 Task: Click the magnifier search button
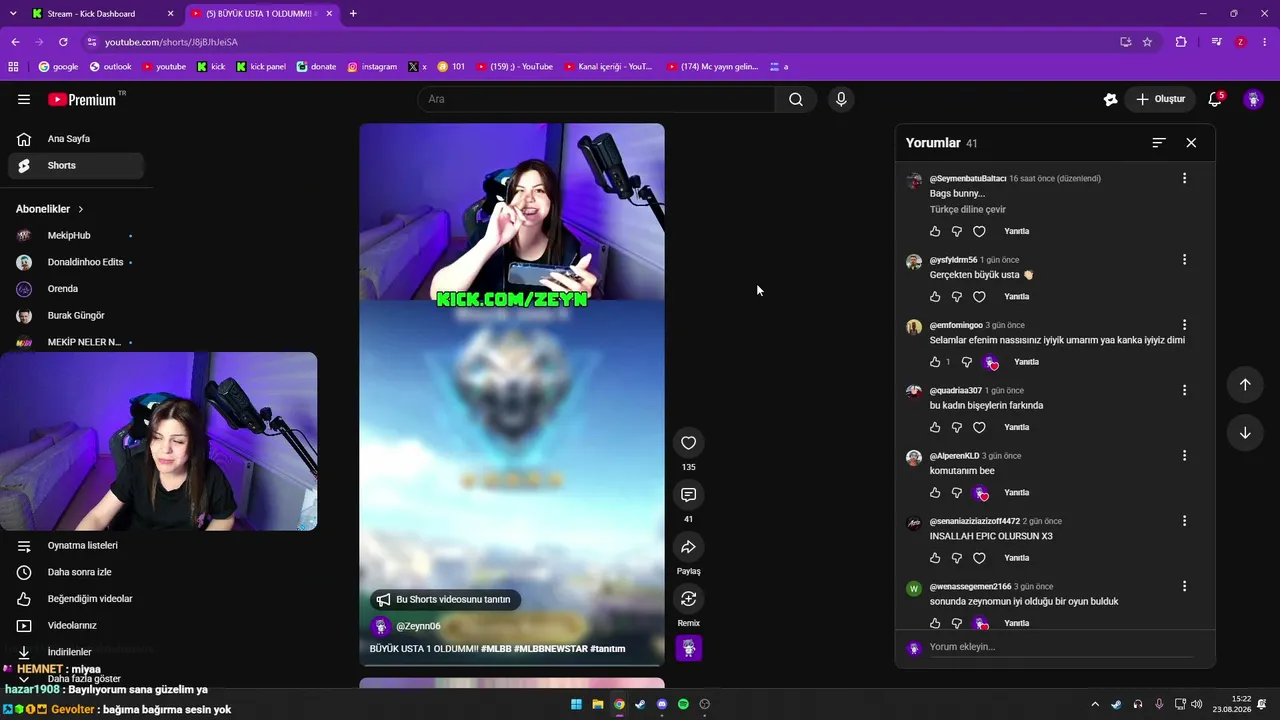tap(796, 99)
